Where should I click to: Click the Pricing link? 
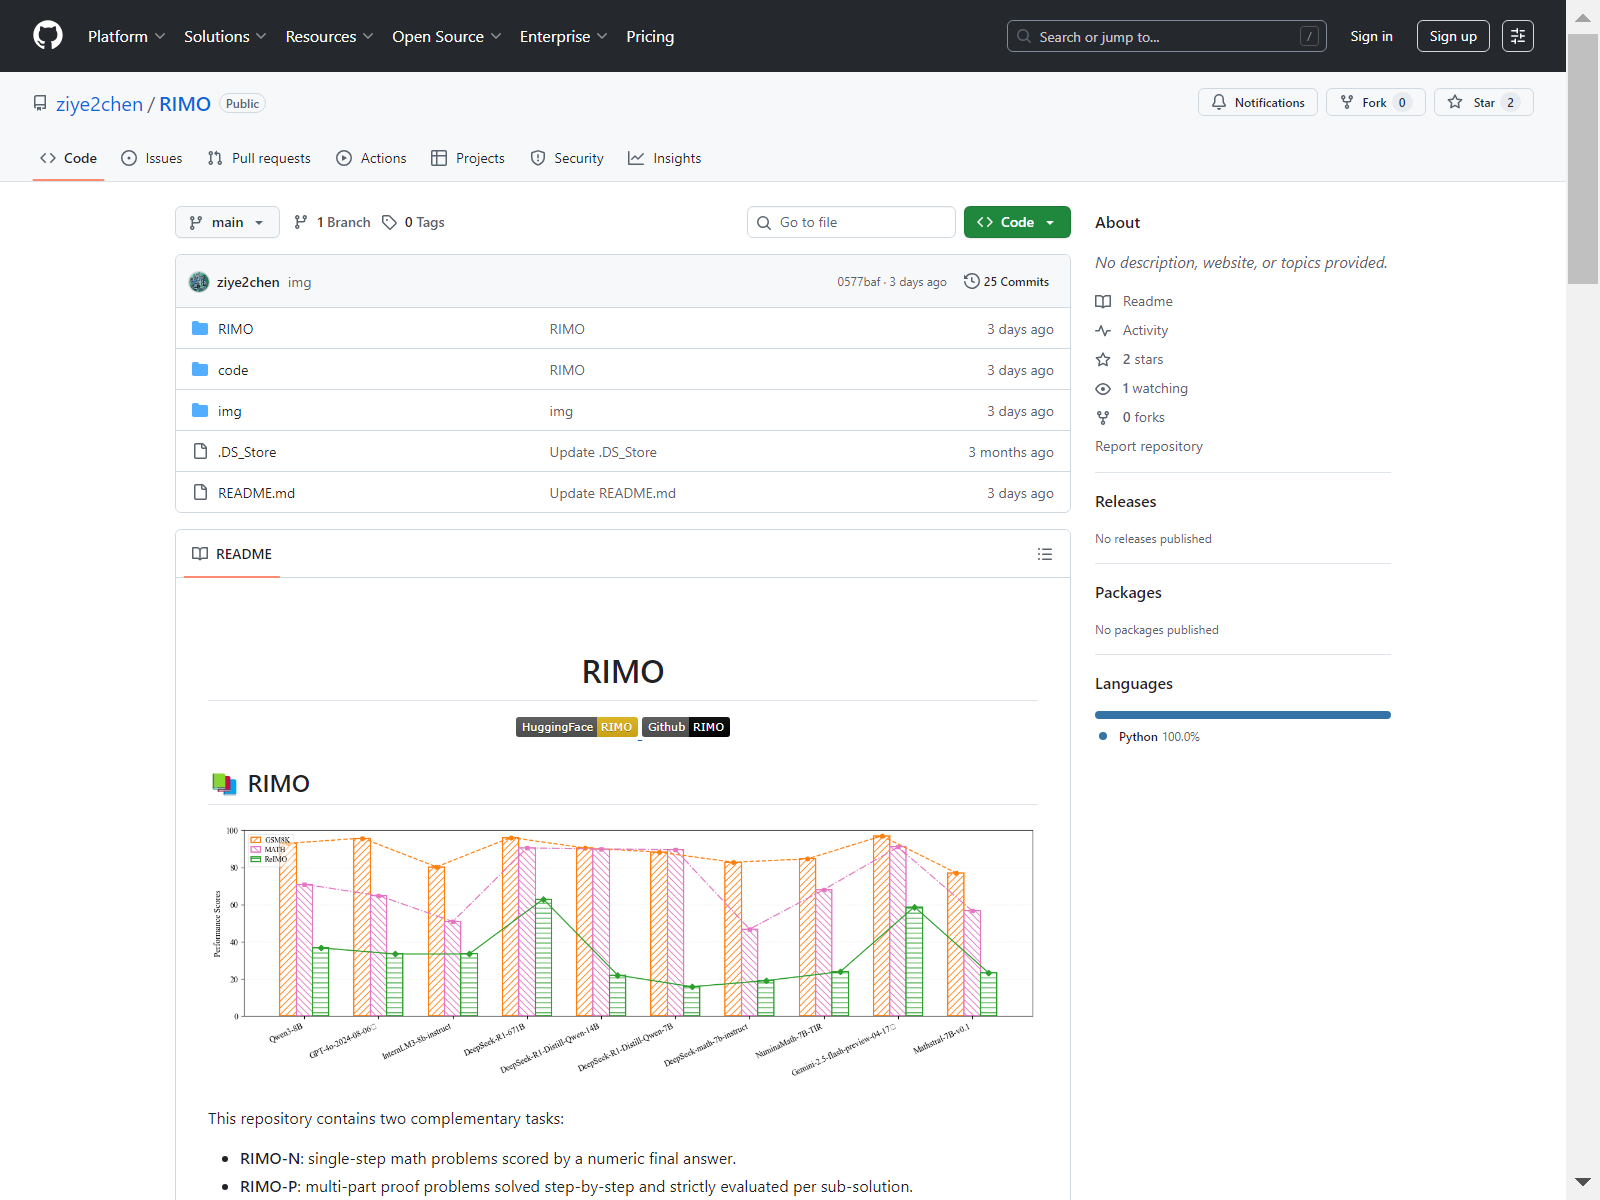[650, 36]
